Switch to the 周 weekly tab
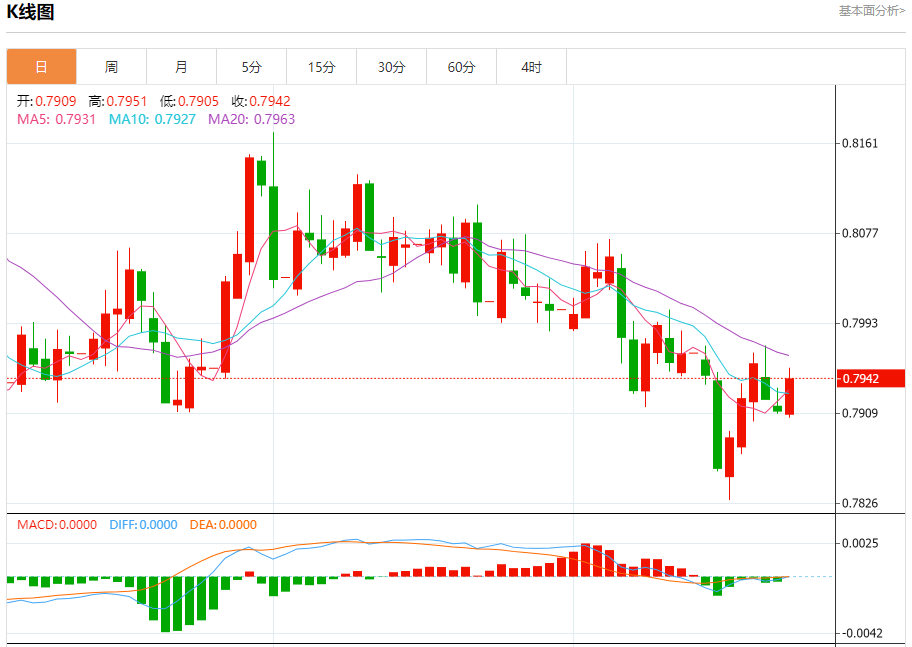The width and height of the screenshot is (912, 647). pyautogui.click(x=111, y=67)
